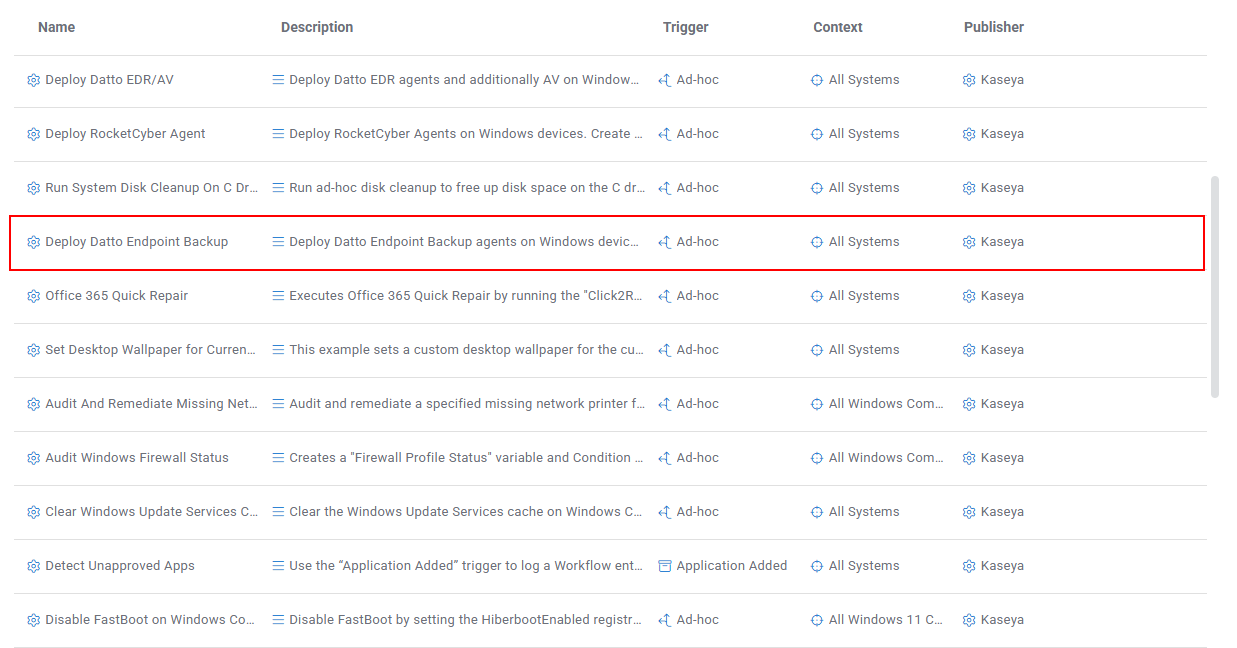Open Deploy Datto EDR/AV workflow
Image resolution: width=1237 pixels, height=648 pixels.
pos(109,80)
